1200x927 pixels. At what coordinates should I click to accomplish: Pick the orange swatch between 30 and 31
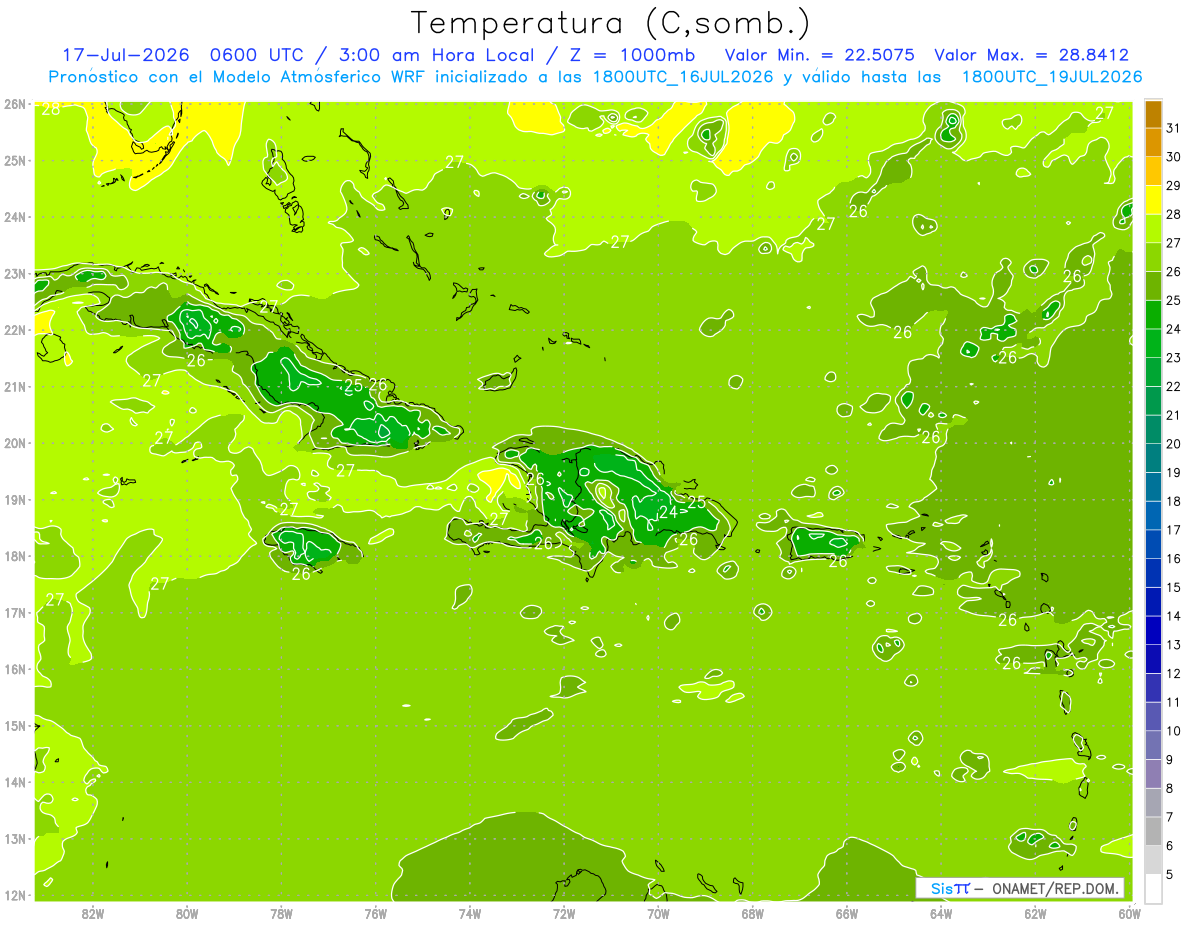(x=1153, y=143)
